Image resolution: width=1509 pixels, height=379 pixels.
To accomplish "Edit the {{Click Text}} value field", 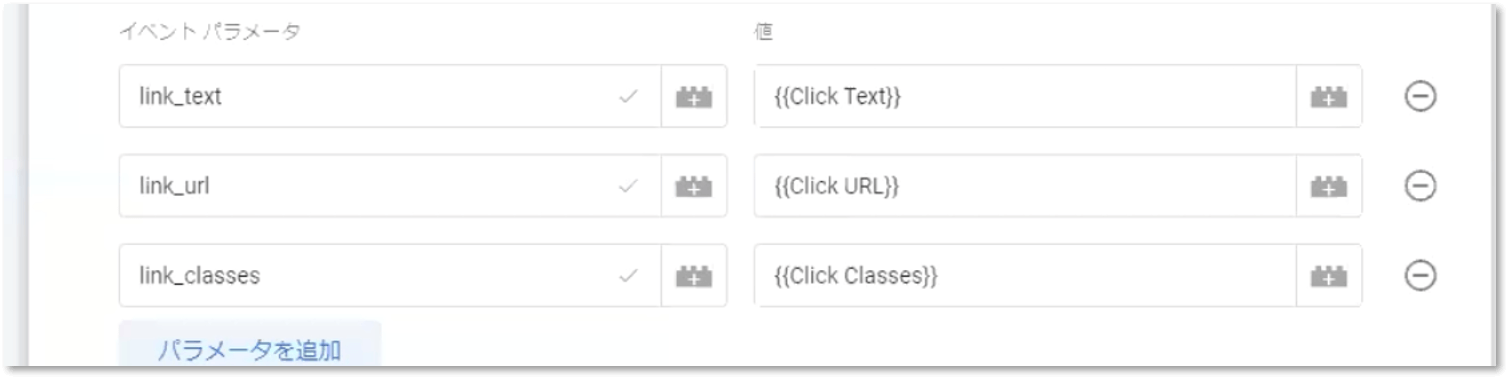I will tap(1026, 97).
